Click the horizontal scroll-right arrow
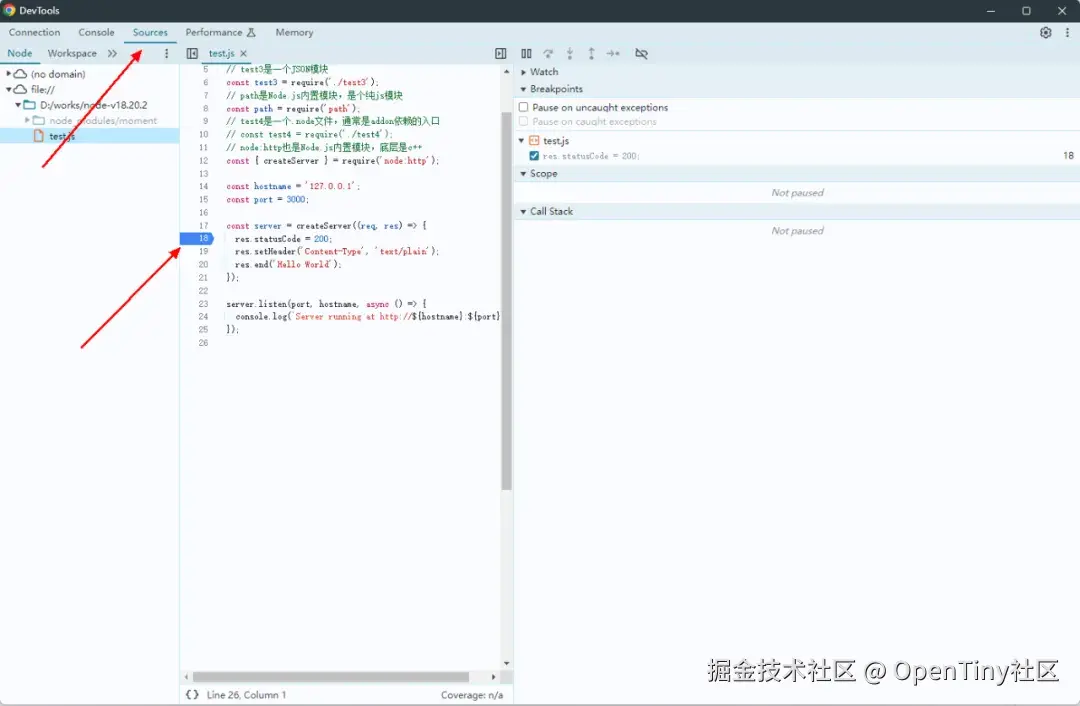 493,677
